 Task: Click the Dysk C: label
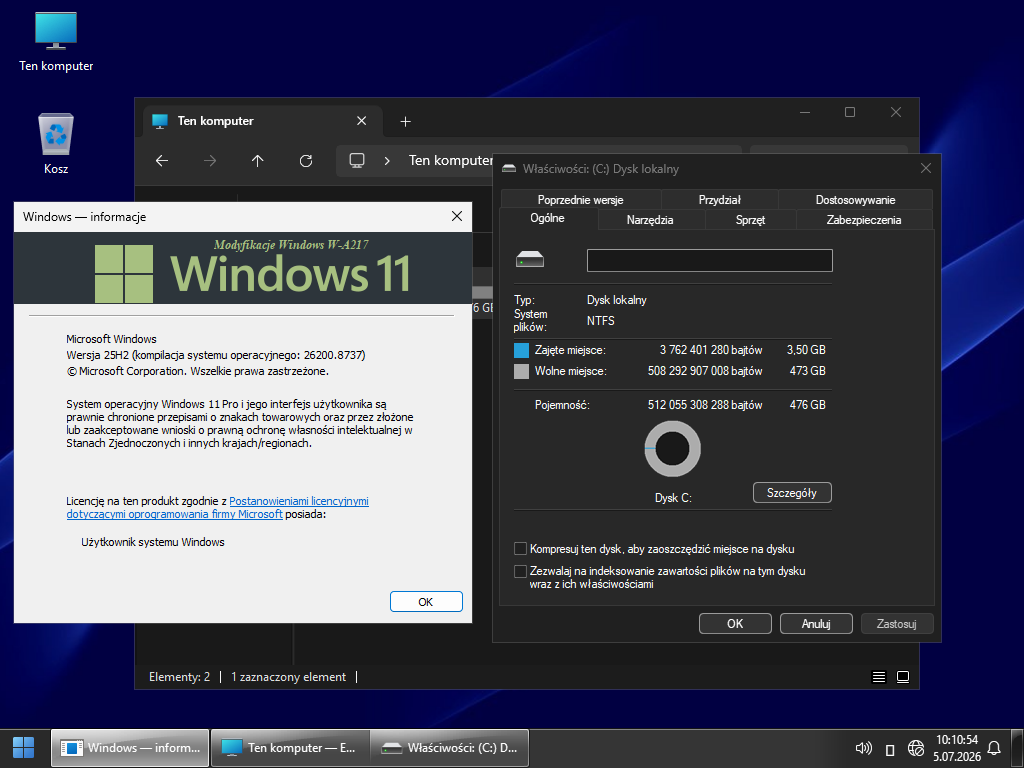tap(673, 498)
